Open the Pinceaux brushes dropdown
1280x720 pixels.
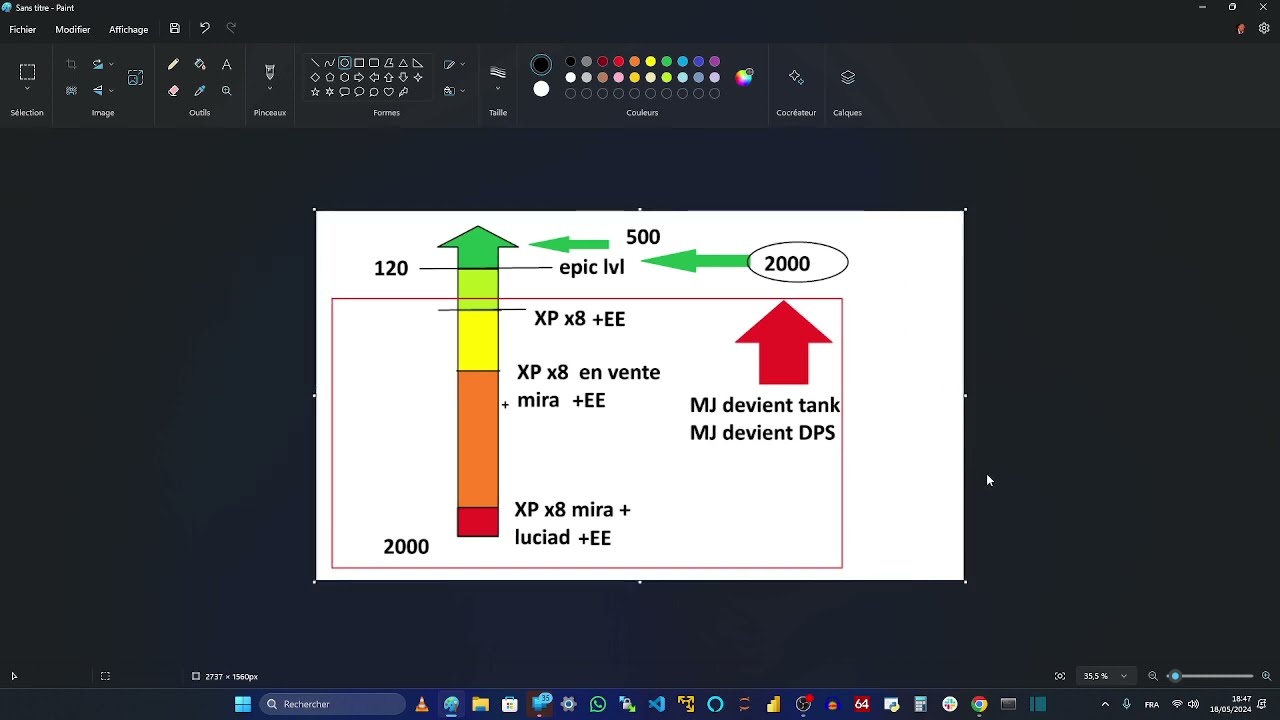269,90
